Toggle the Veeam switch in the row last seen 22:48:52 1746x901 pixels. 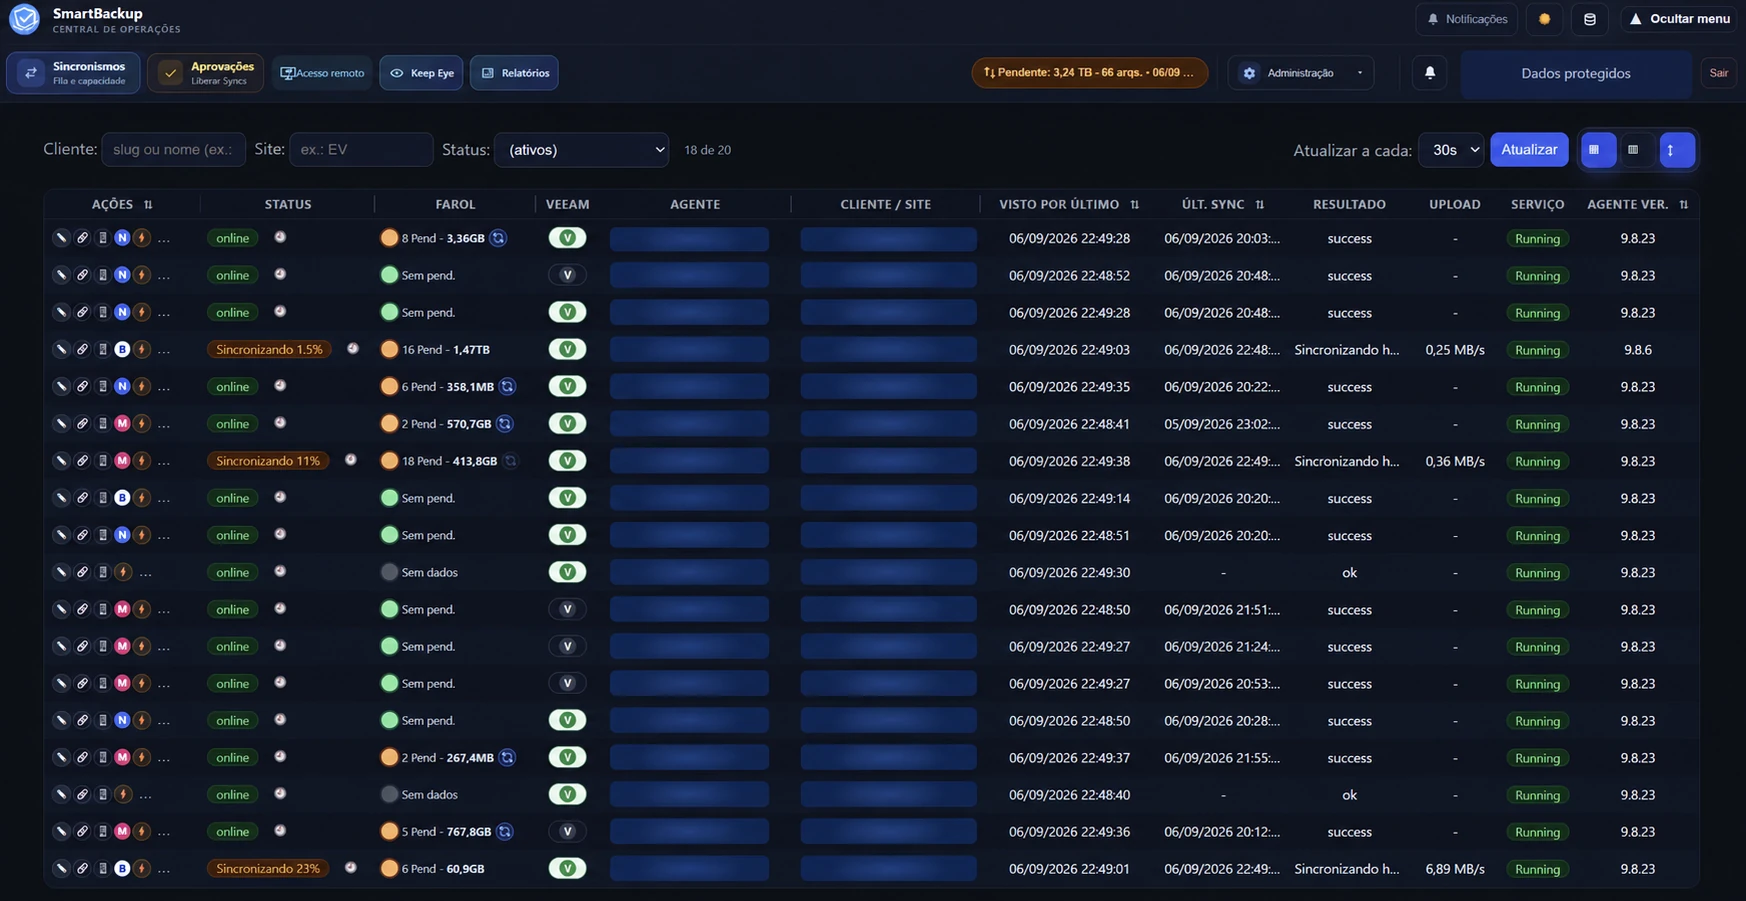tap(567, 275)
